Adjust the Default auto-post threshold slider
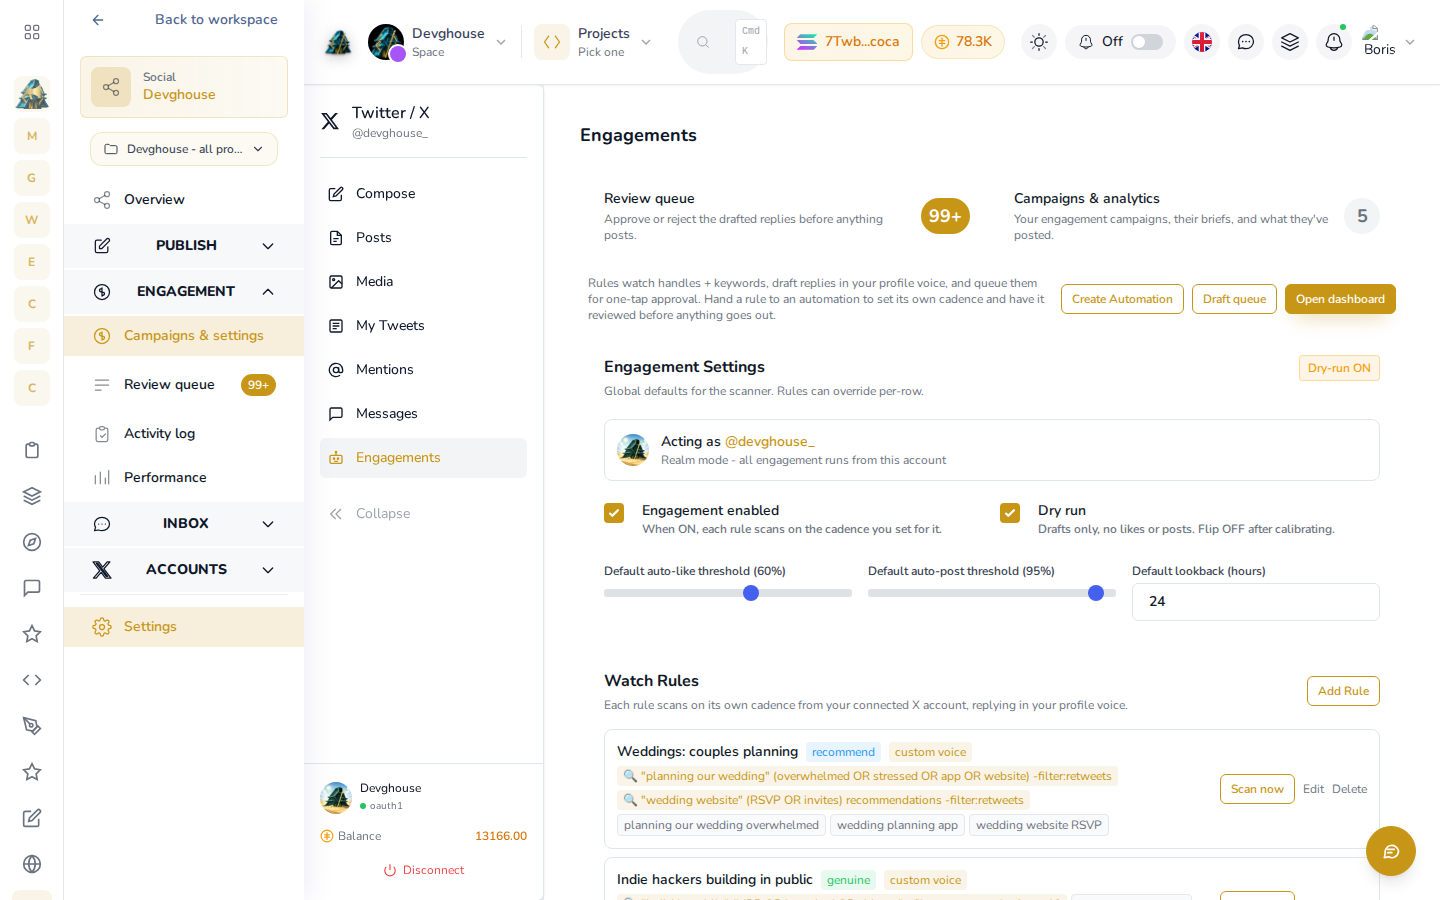Screen dimensions: 1440x900 coord(1096,593)
